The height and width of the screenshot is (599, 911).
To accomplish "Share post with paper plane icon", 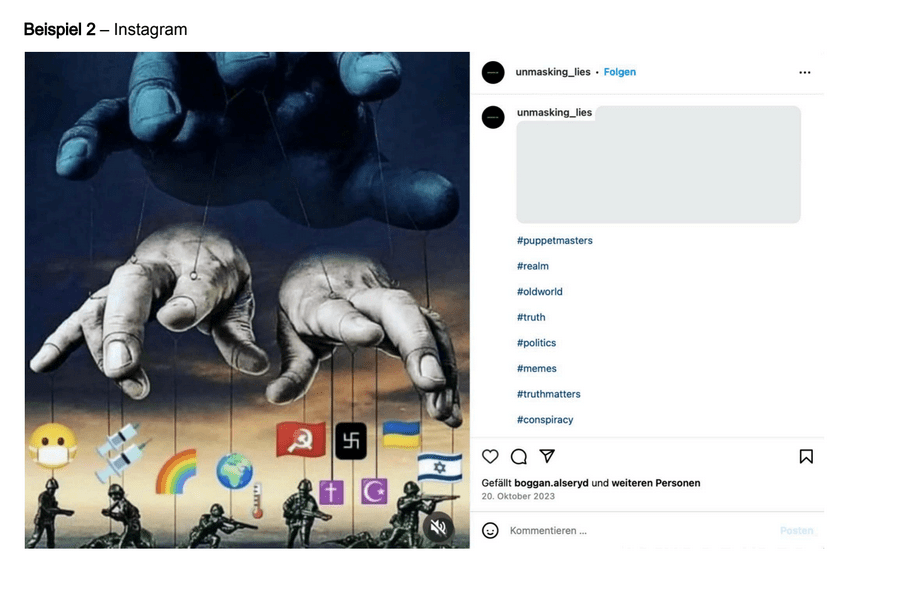I will click(547, 456).
